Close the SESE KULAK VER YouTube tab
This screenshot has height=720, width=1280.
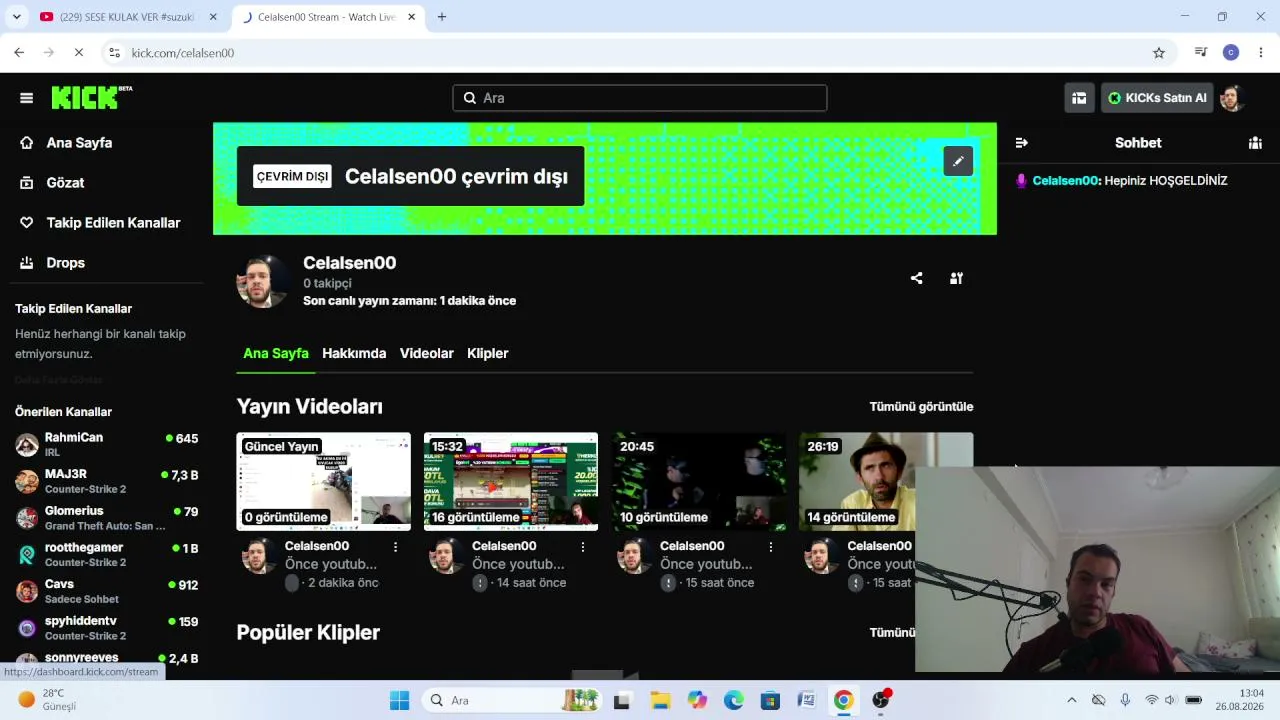click(213, 17)
